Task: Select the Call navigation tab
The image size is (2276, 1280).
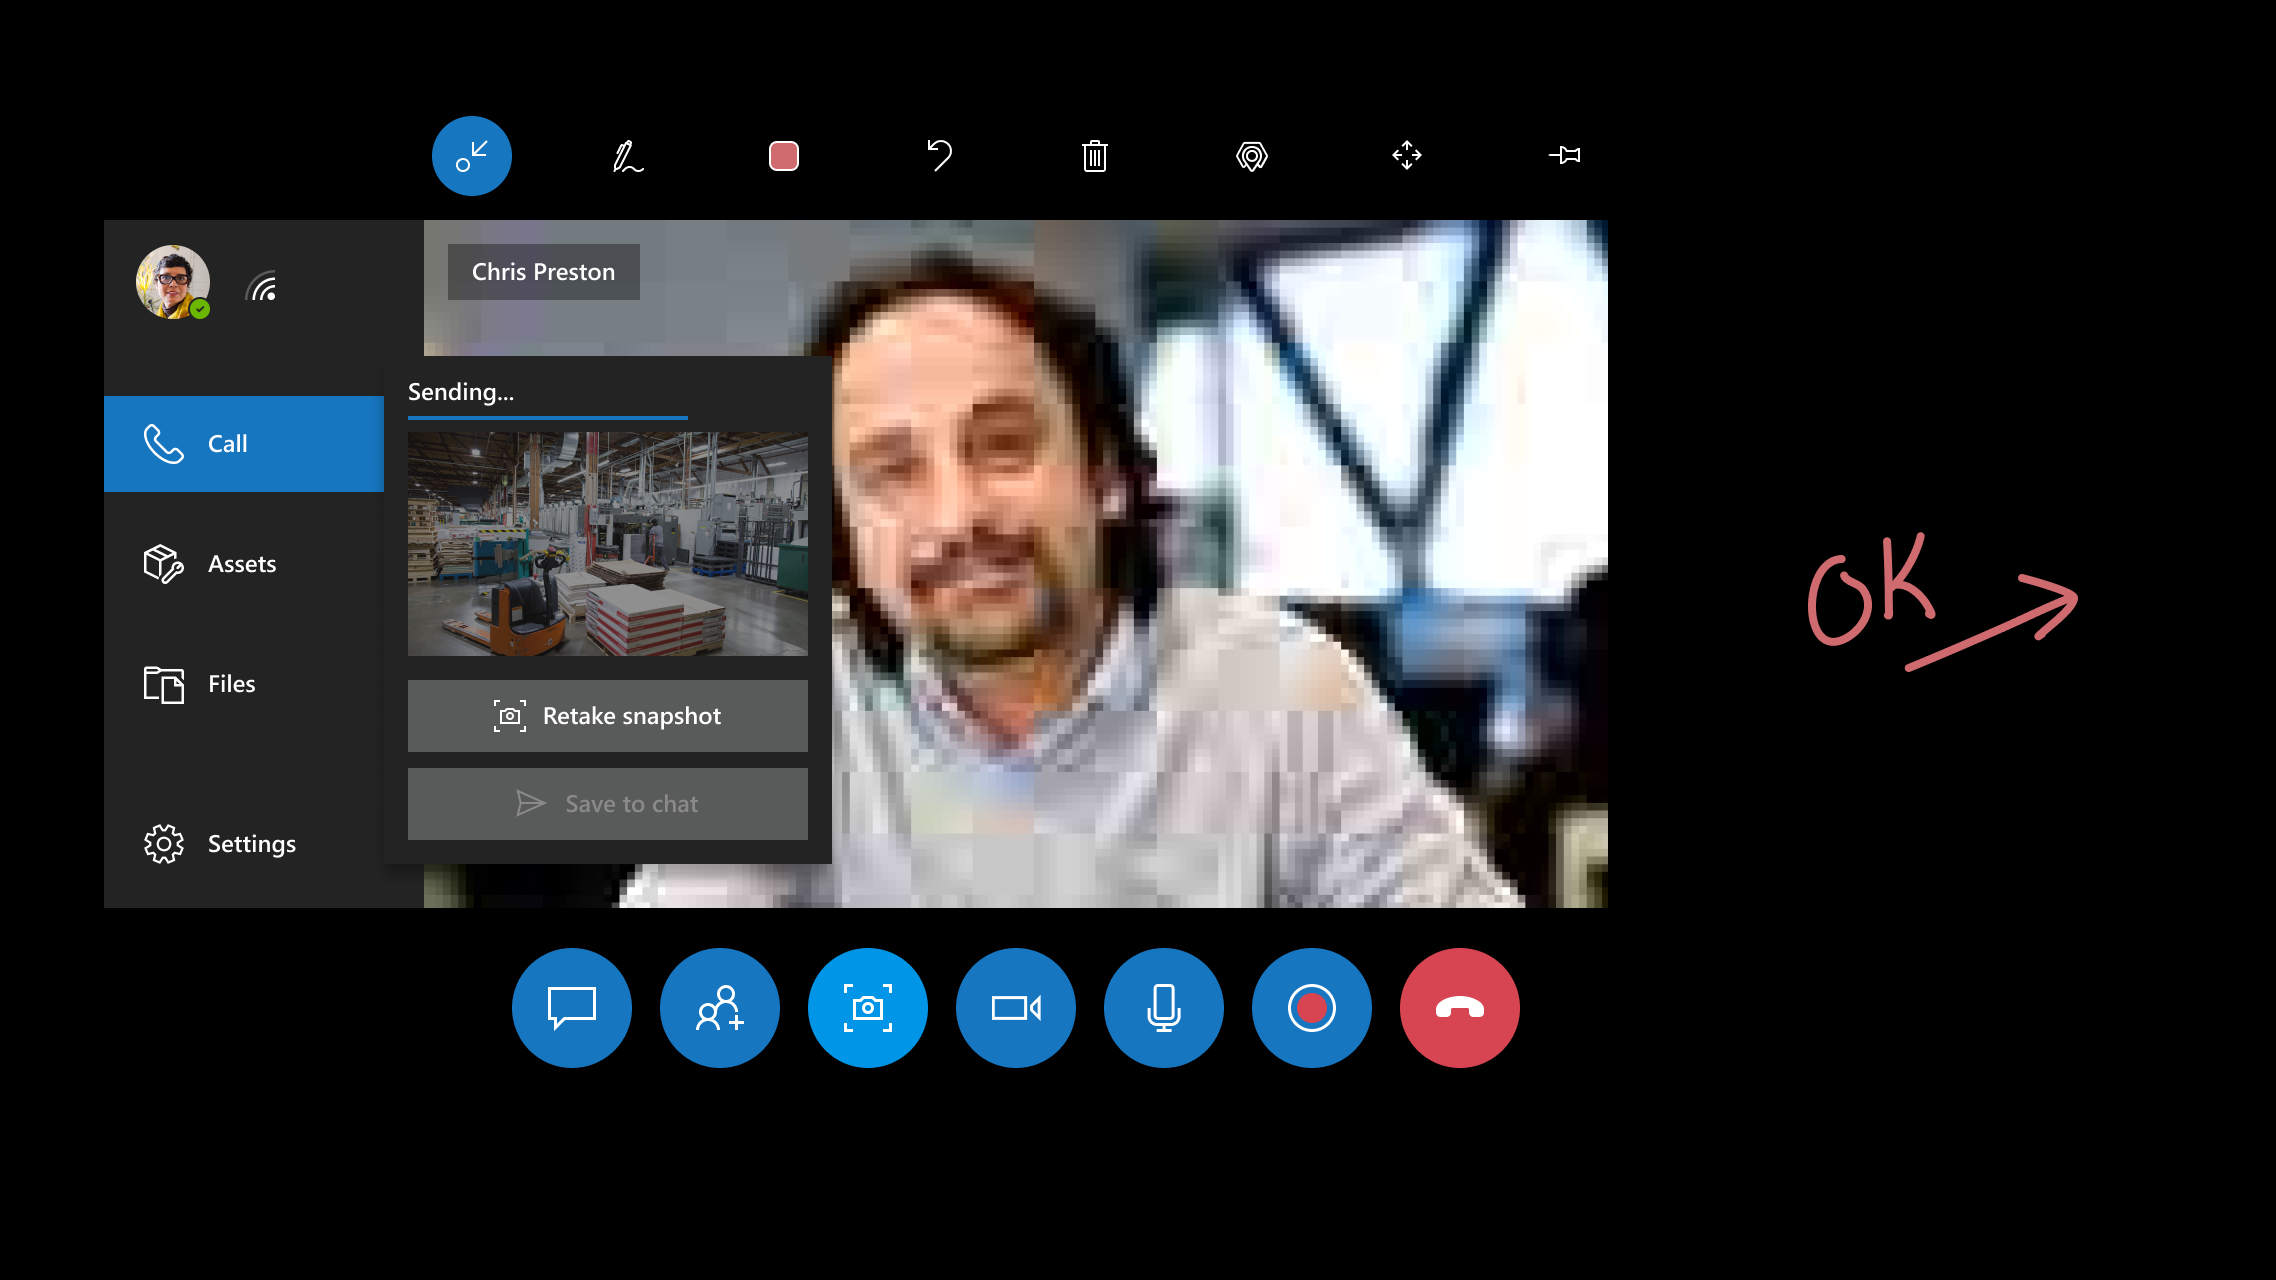Action: coord(244,442)
